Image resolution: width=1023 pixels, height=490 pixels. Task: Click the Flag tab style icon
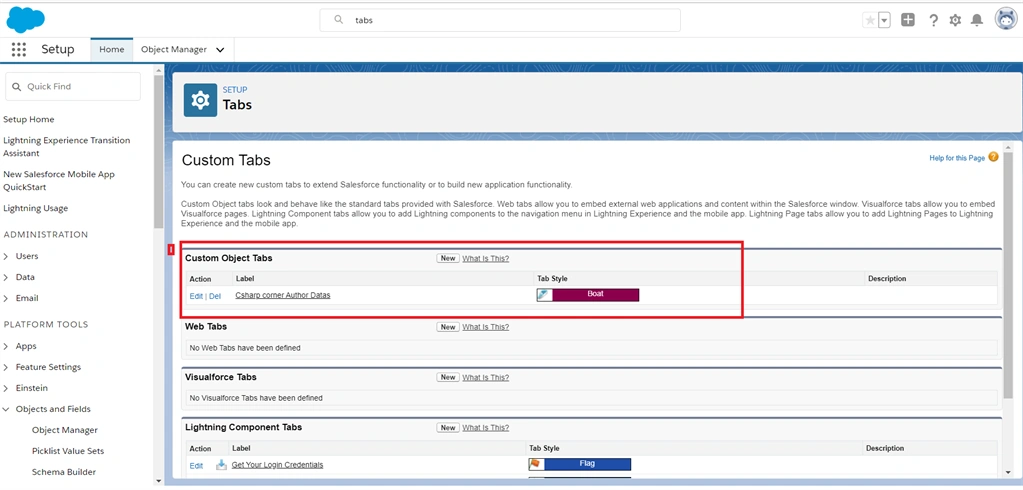click(x=536, y=465)
